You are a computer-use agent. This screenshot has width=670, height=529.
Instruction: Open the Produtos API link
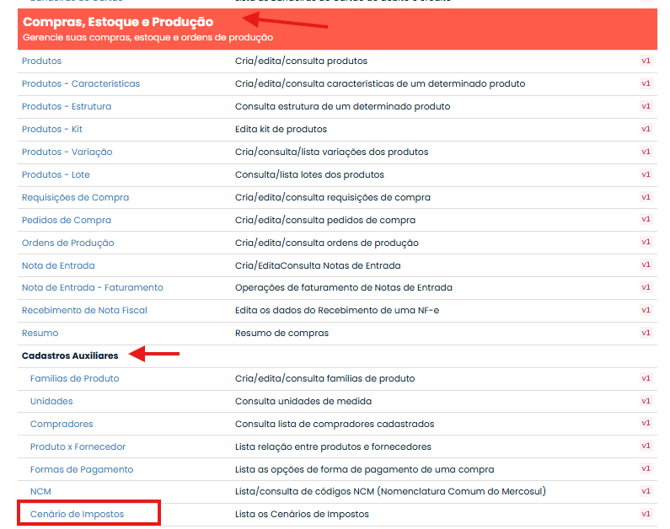(41, 61)
